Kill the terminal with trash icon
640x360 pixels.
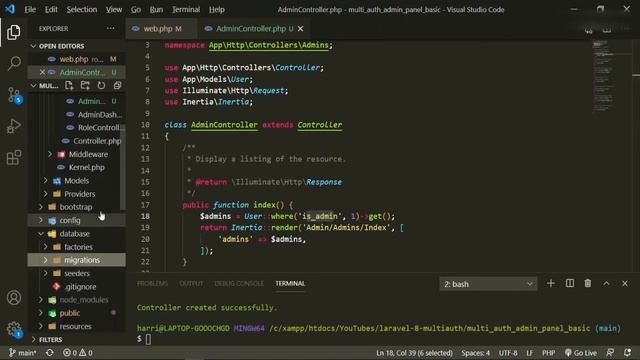(x=588, y=283)
